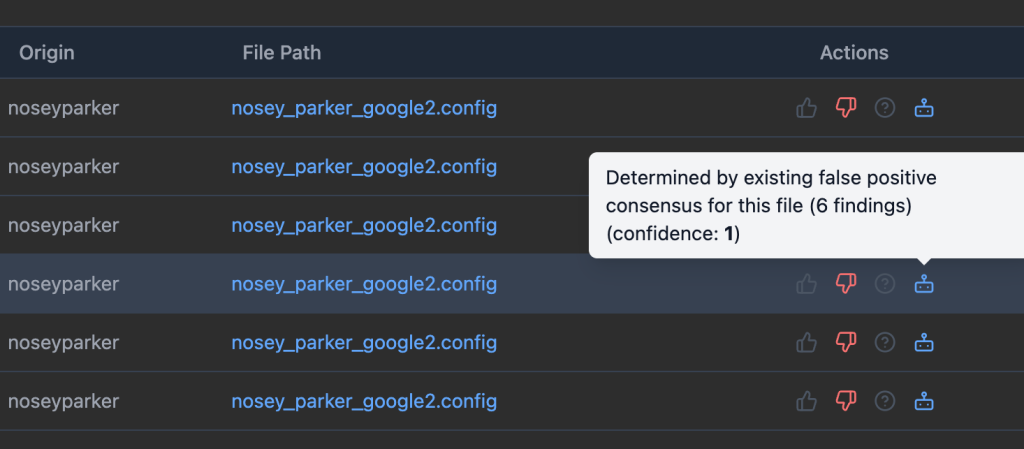The height and width of the screenshot is (449, 1024).
Task: Click thumbs up in the fifth row
Action: [x=806, y=343]
